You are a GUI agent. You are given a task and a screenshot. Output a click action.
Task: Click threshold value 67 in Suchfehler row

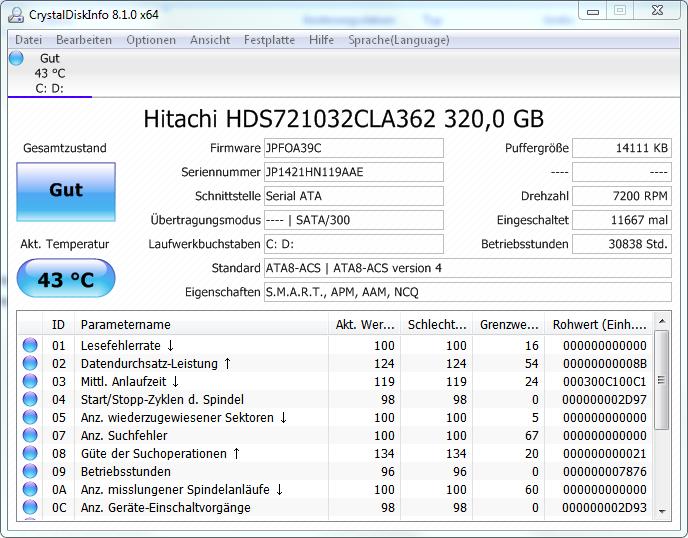(x=531, y=435)
